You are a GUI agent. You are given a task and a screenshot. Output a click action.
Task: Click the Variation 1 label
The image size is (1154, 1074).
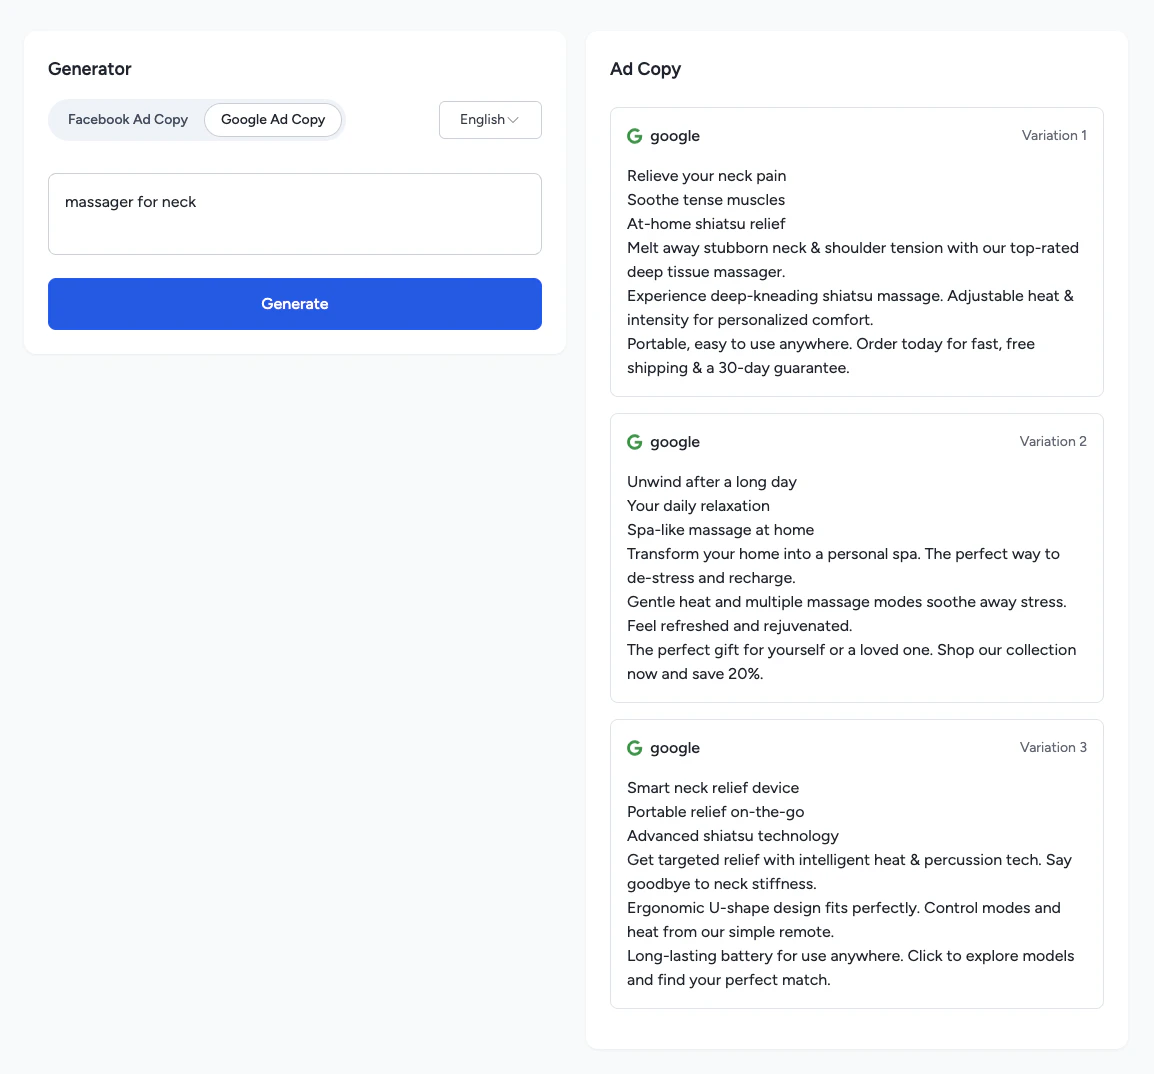tap(1054, 135)
